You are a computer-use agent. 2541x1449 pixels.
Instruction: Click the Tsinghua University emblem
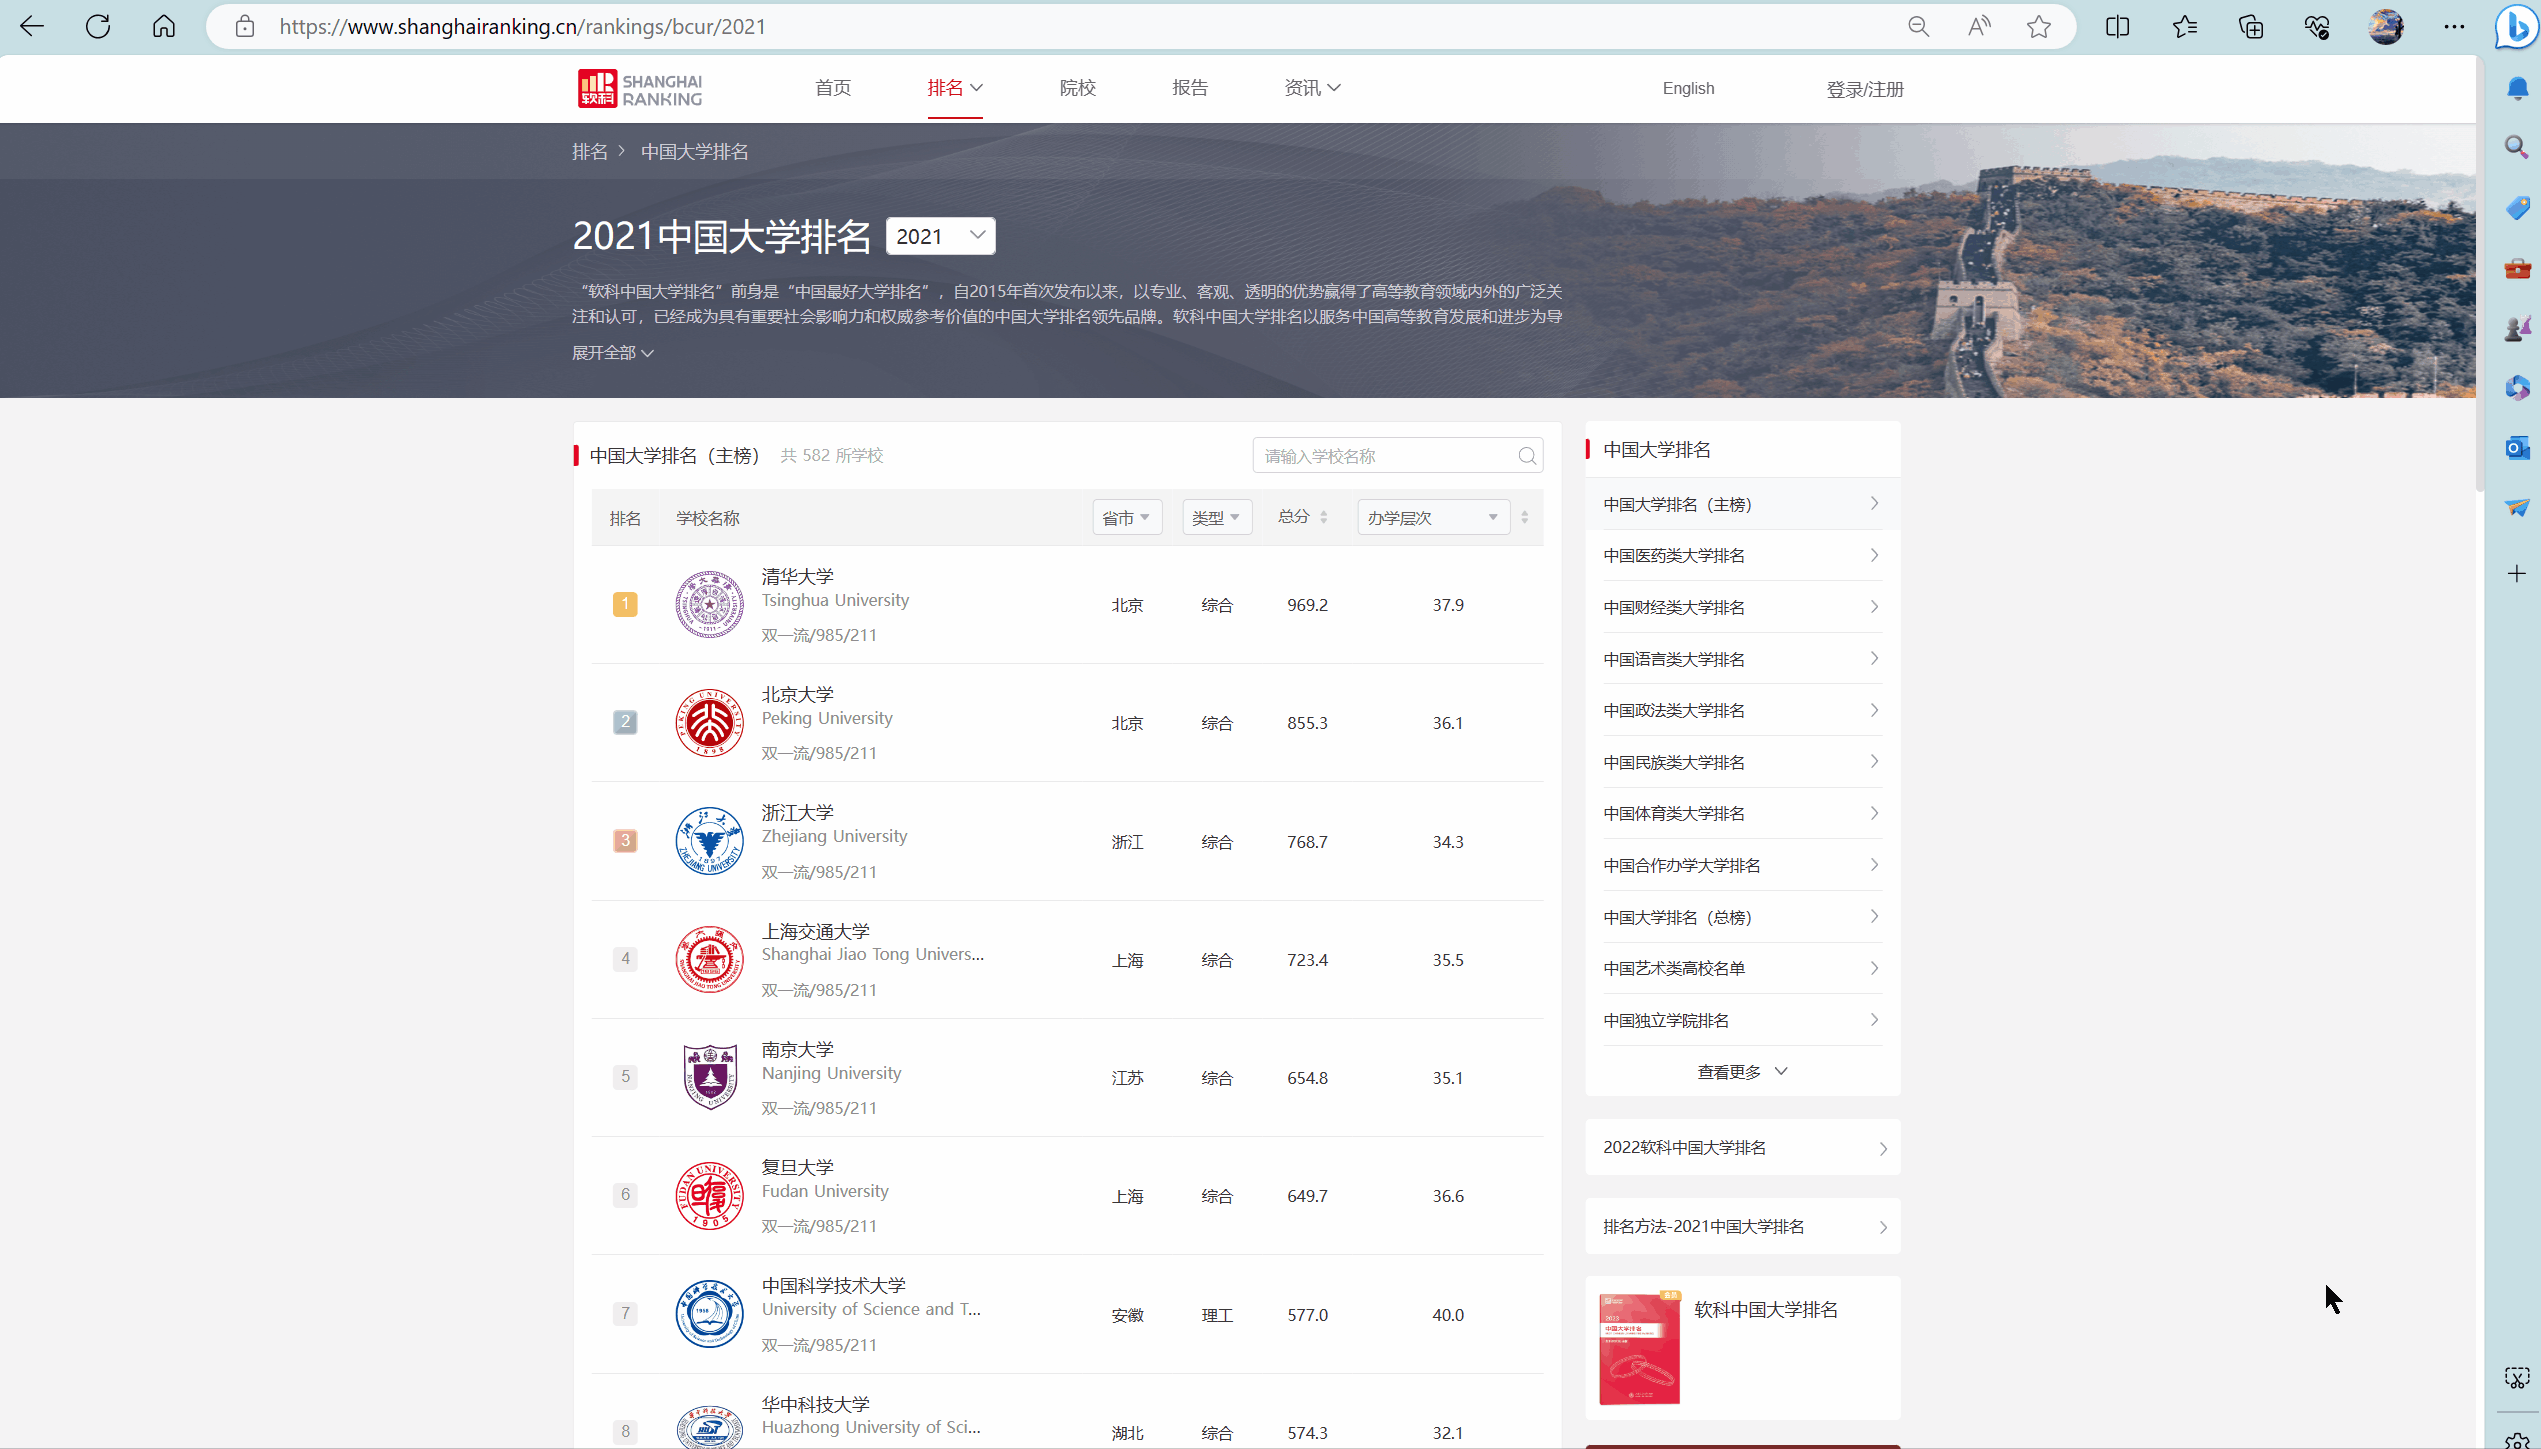pyautogui.click(x=709, y=605)
